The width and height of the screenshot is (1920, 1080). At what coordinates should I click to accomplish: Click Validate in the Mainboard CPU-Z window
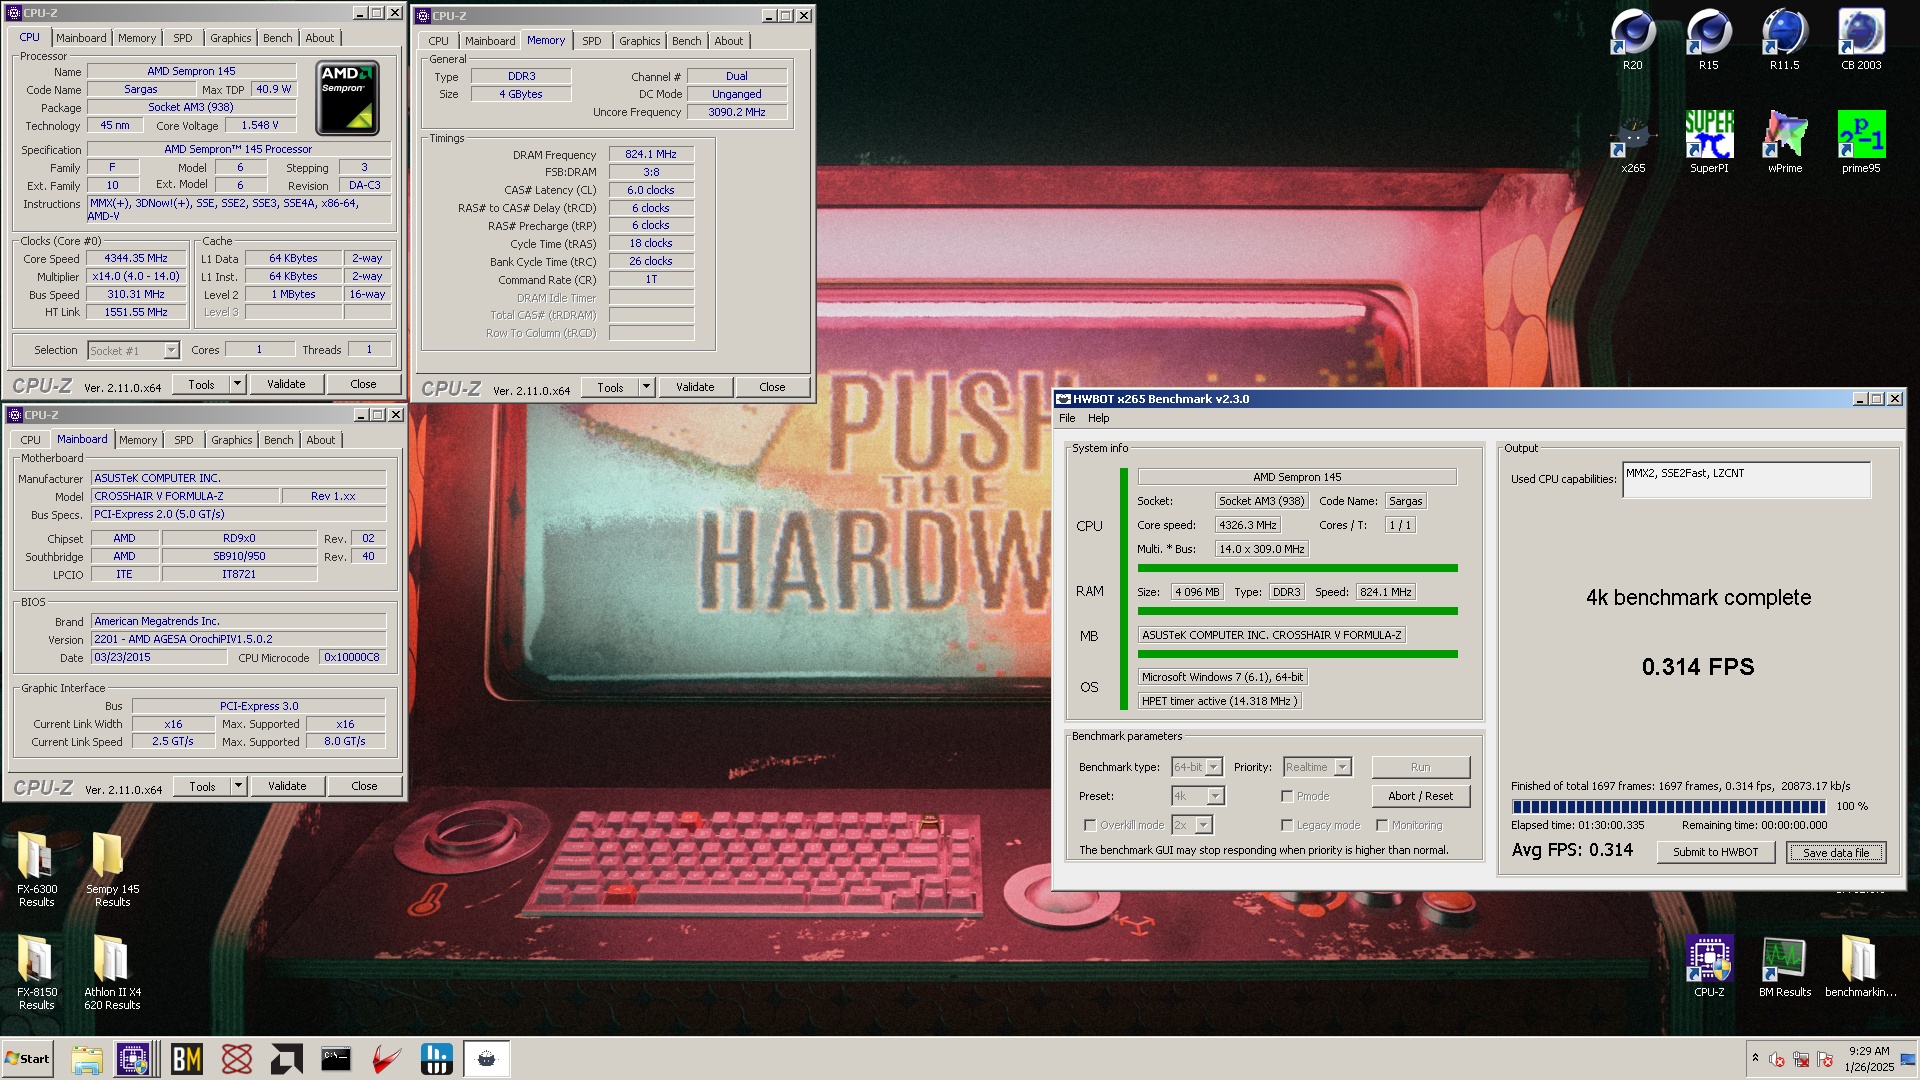pyautogui.click(x=287, y=786)
